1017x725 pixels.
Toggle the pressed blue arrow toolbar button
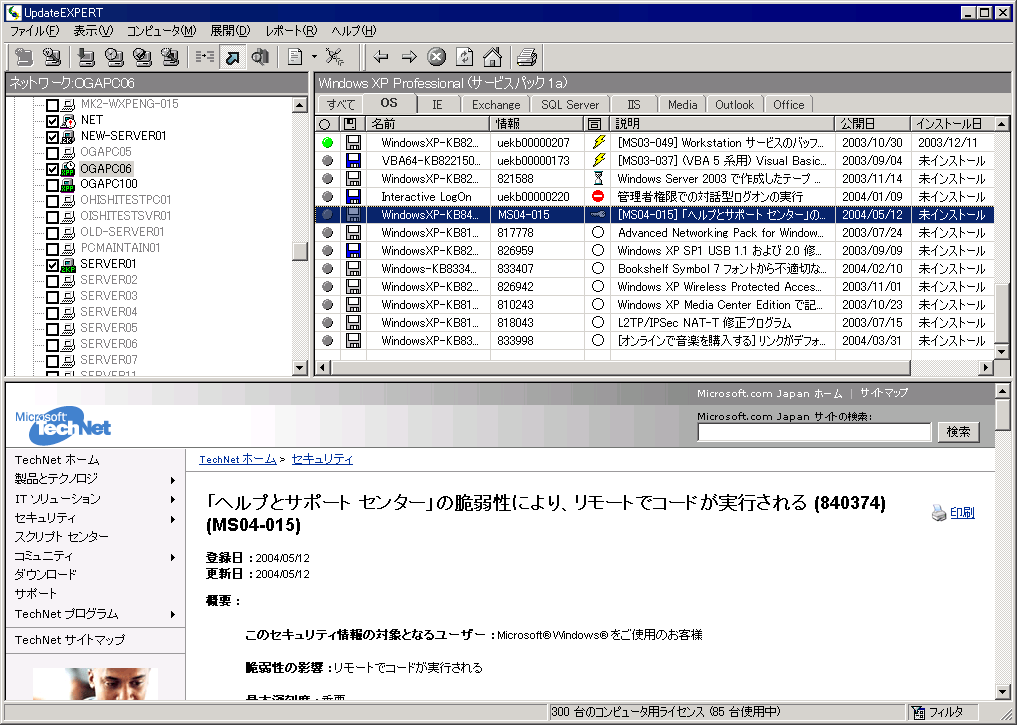click(232, 57)
